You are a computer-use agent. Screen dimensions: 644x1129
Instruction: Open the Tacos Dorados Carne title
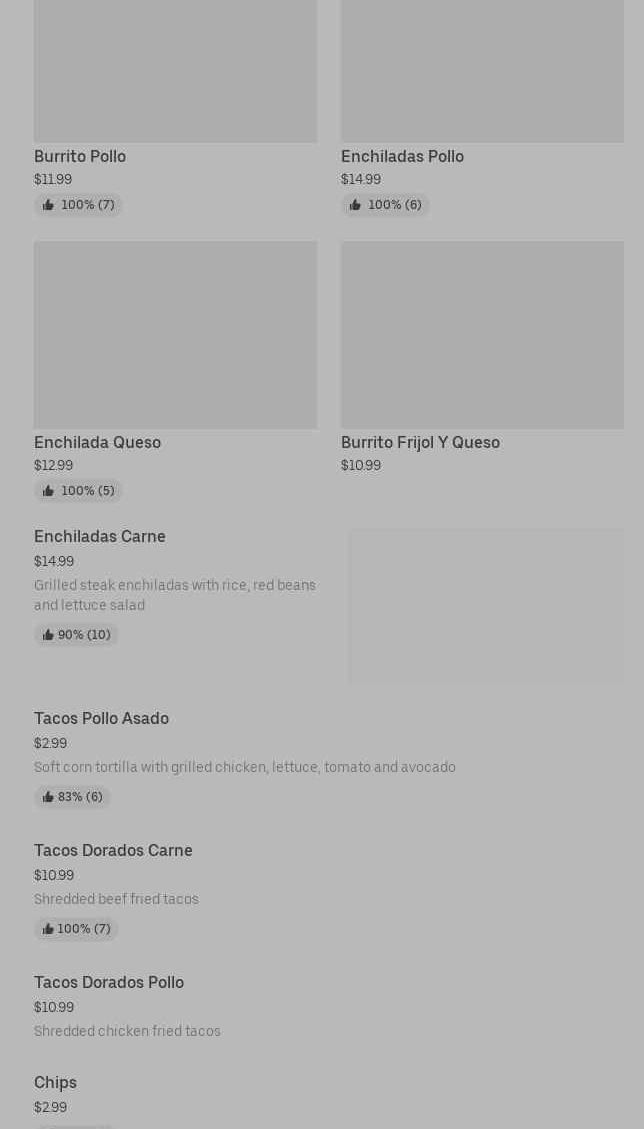113,851
